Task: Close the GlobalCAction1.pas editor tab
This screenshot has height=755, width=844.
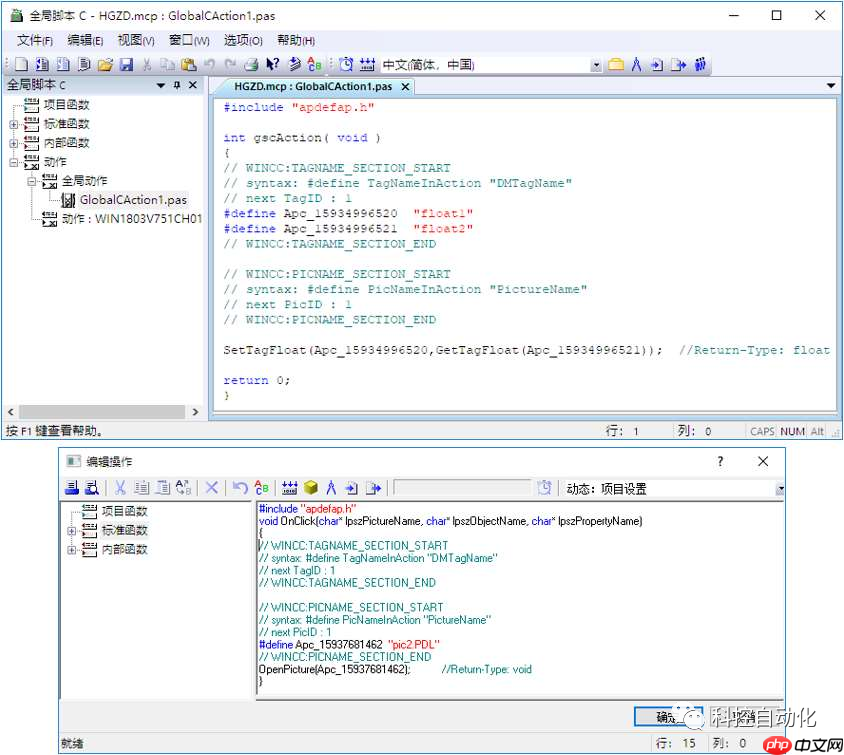Action: tap(404, 87)
